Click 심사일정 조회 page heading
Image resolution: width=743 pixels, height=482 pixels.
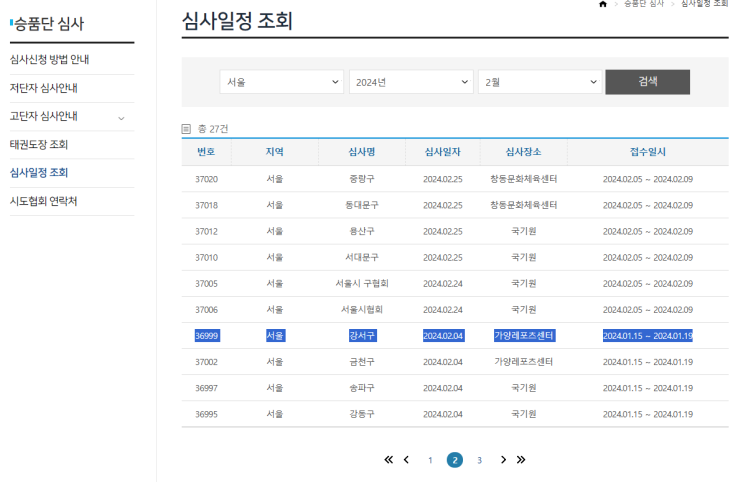point(237,21)
